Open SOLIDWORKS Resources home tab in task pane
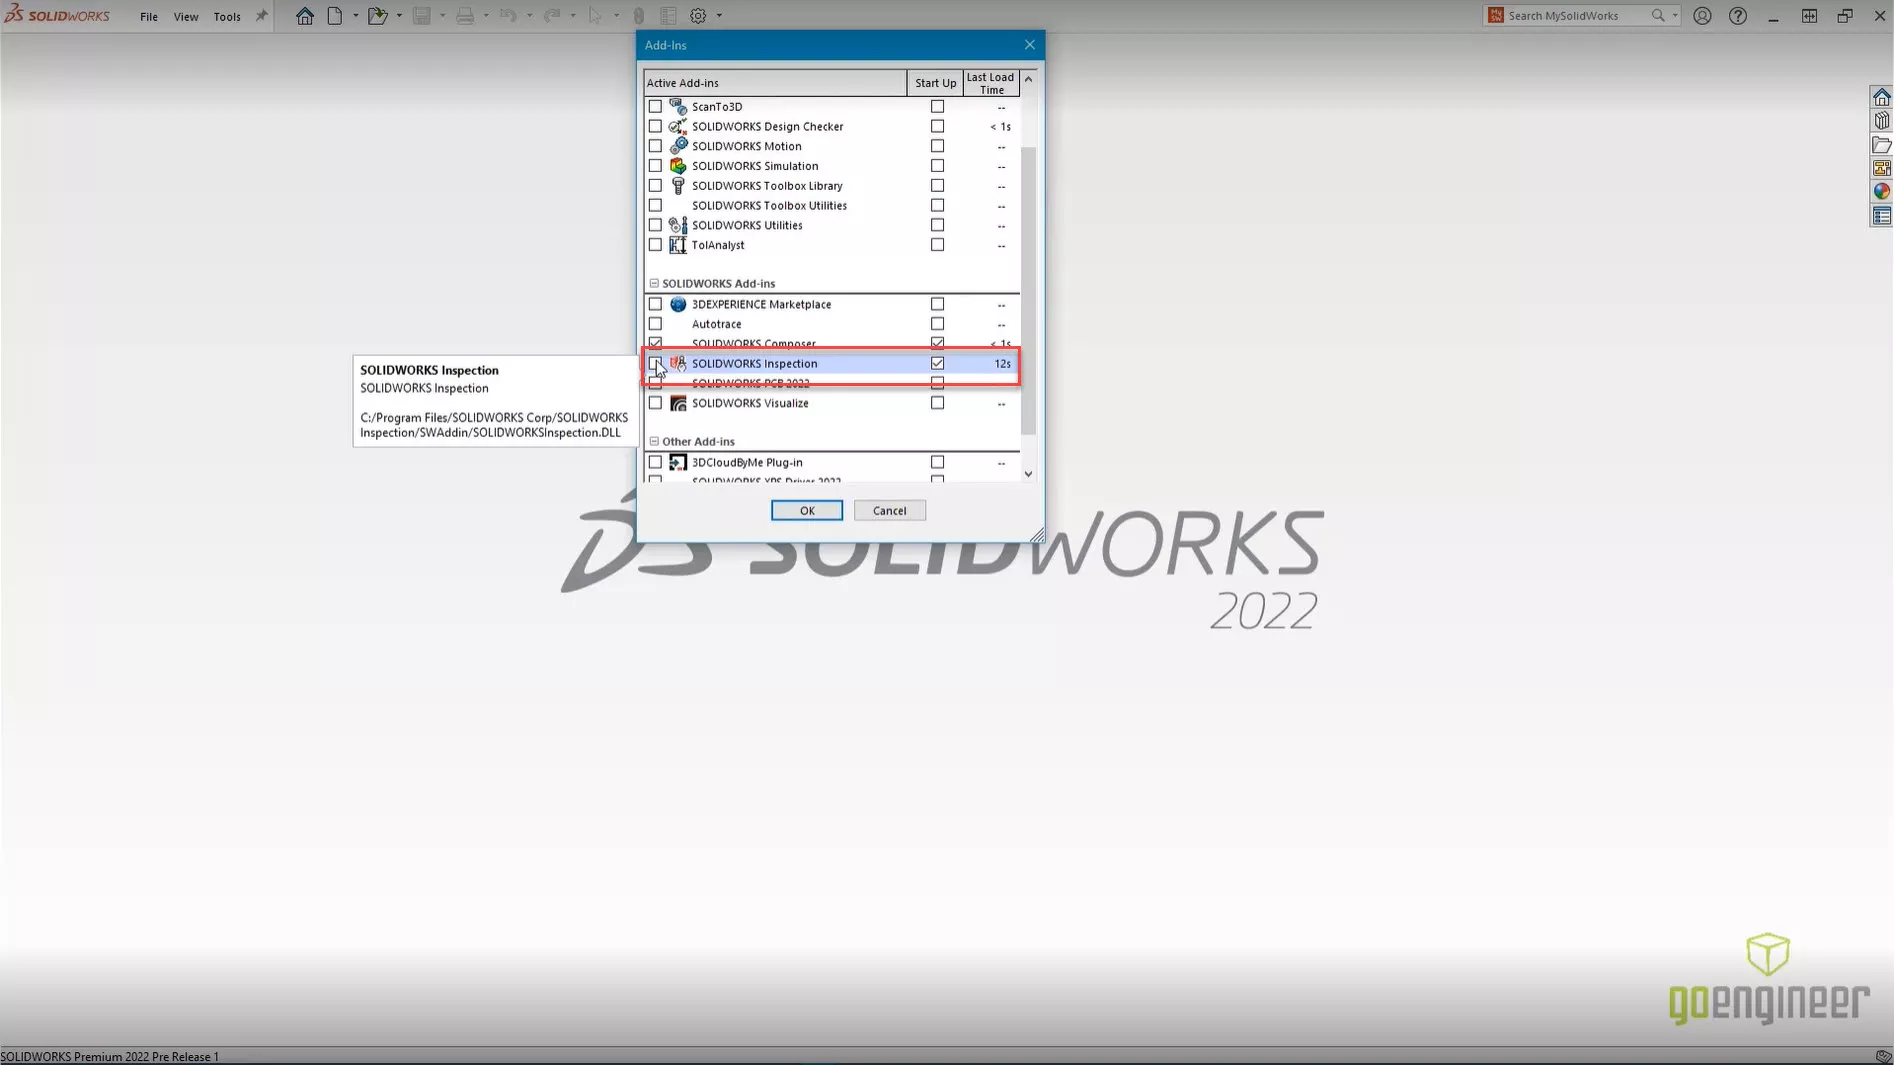The width and height of the screenshot is (1894, 1065). point(1881,97)
